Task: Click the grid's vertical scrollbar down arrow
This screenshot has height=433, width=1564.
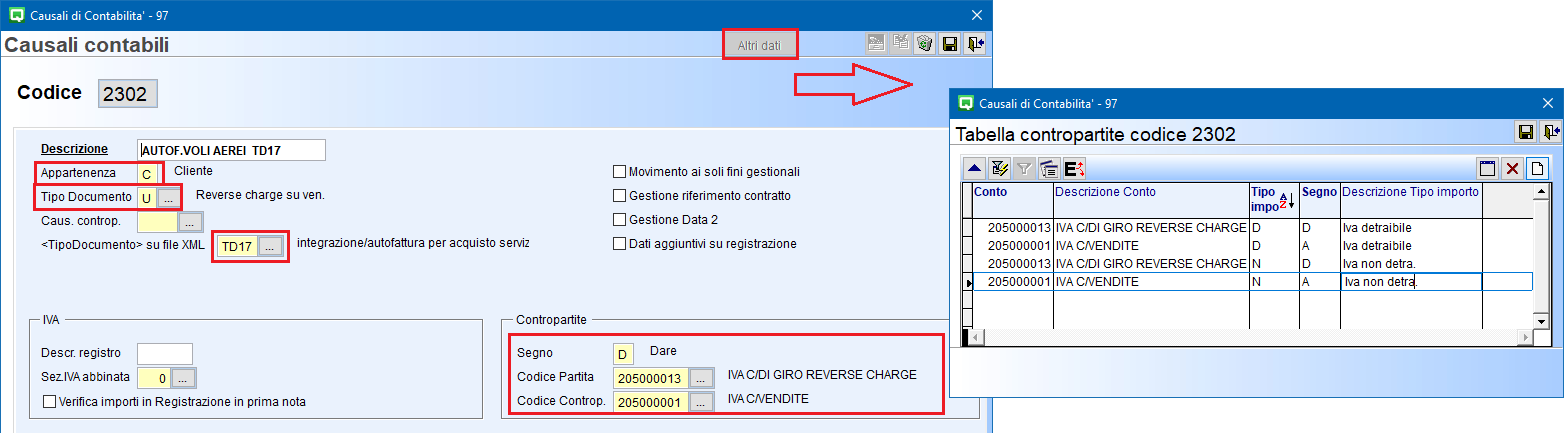Action: (1542, 320)
